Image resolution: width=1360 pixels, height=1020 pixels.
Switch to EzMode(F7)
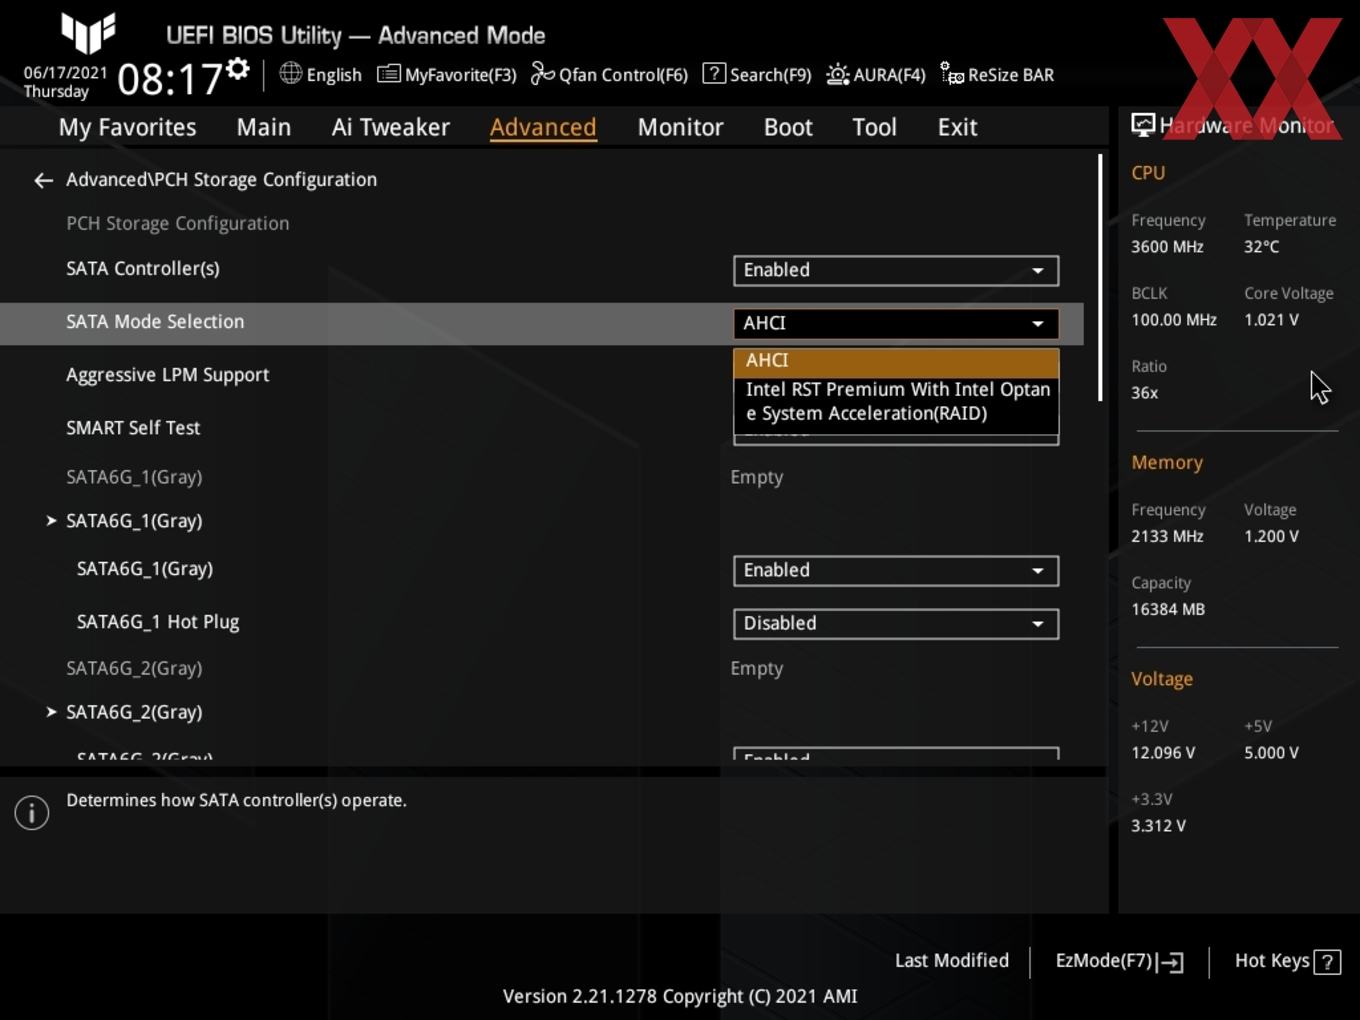point(1119,961)
